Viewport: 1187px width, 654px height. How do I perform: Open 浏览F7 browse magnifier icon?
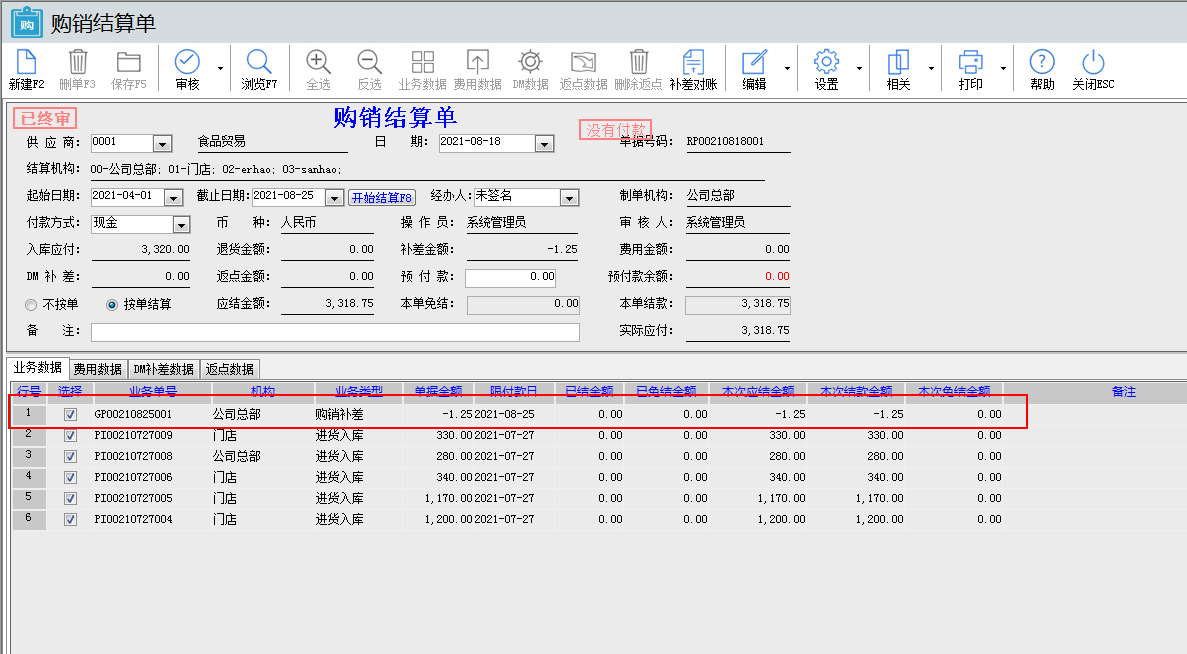coord(259,62)
